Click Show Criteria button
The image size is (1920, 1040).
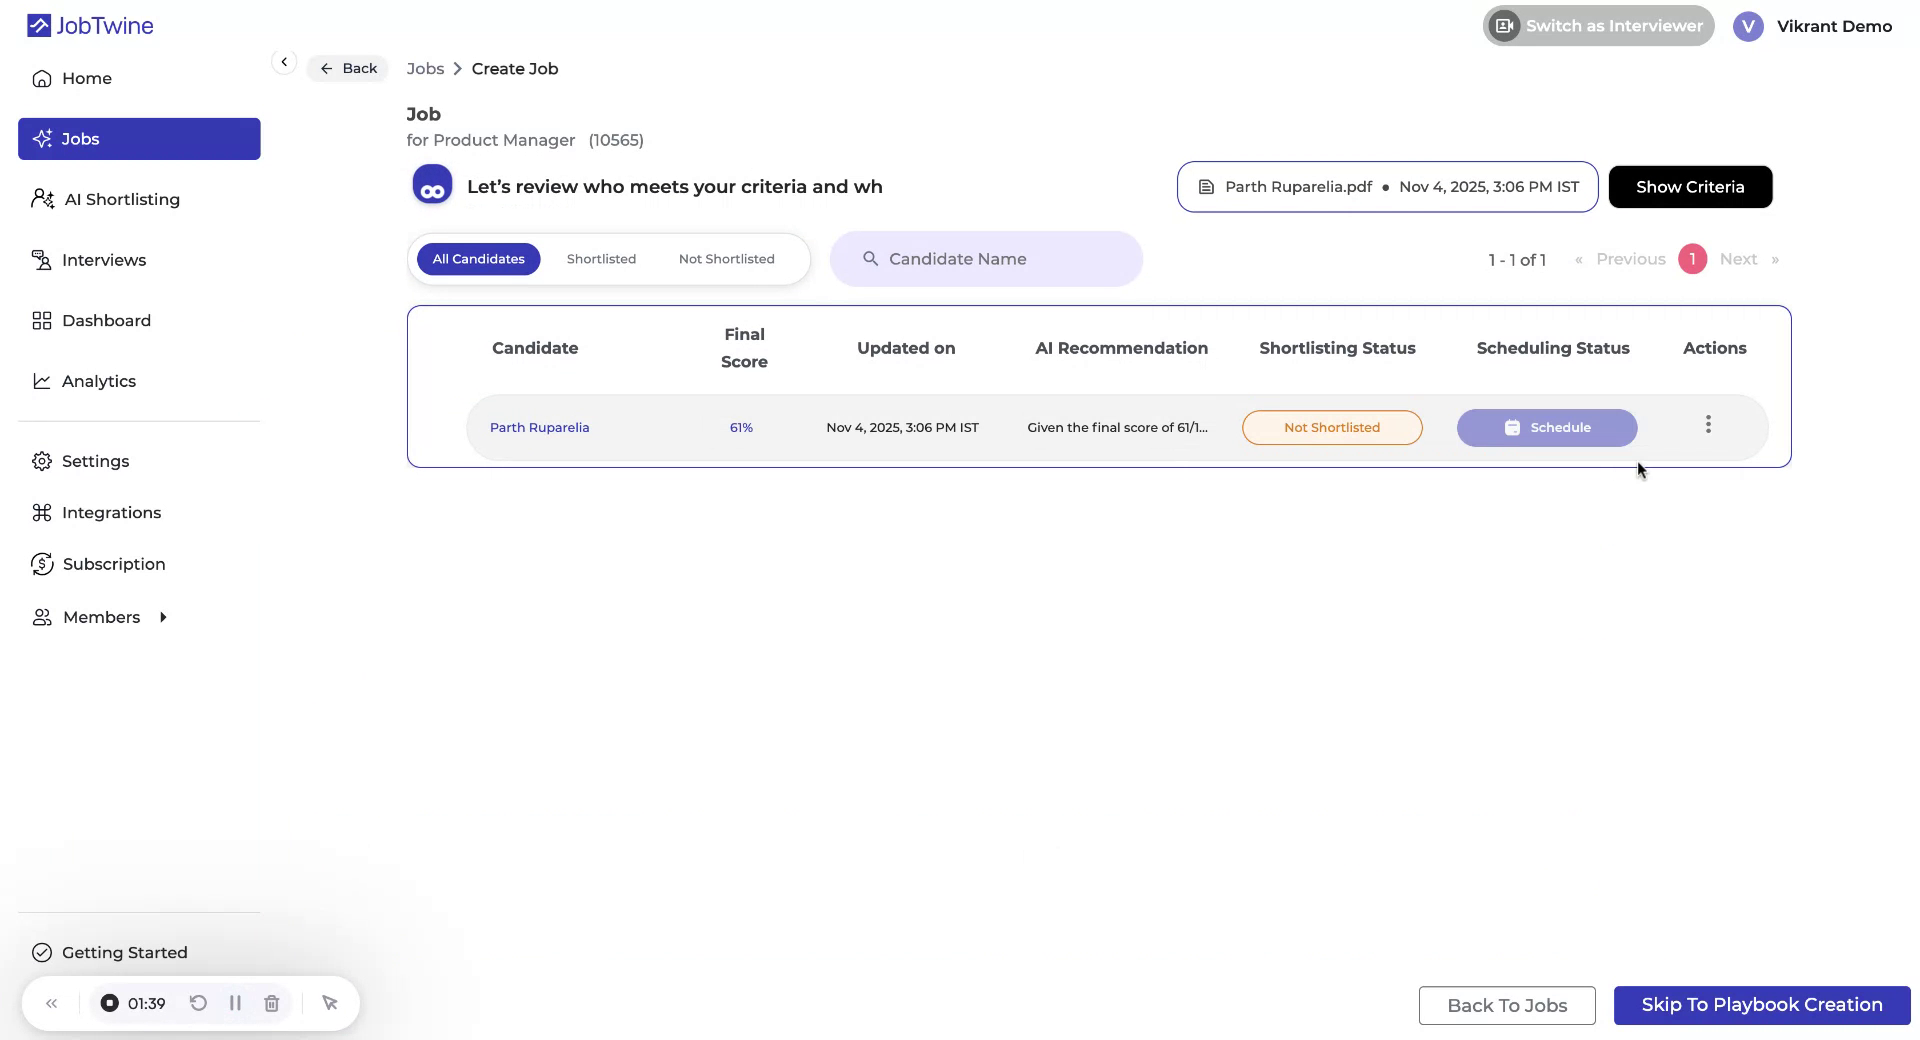(x=1689, y=186)
